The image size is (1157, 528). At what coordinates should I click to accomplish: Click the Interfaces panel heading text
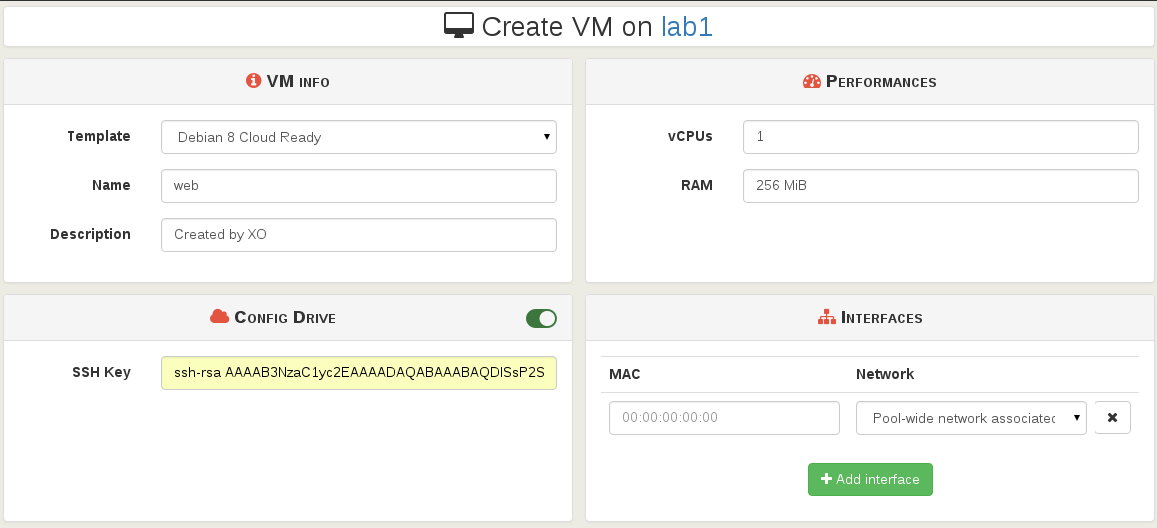(882, 318)
